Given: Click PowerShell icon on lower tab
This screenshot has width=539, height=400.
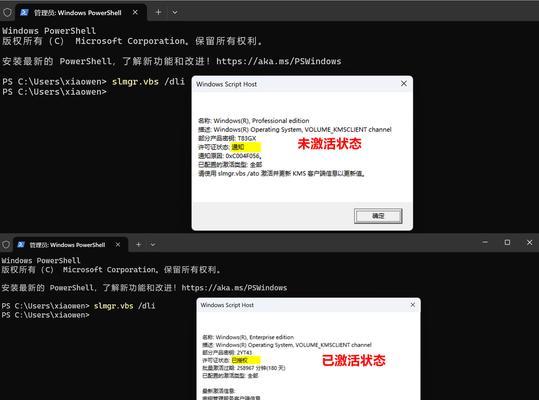Looking at the screenshot, I should point(21,245).
